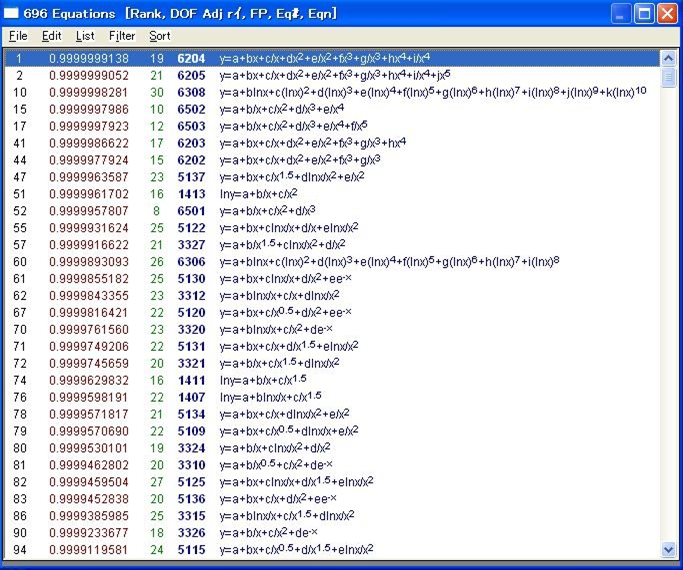The image size is (683, 570).
Task: Open the List menu
Action: [85, 36]
